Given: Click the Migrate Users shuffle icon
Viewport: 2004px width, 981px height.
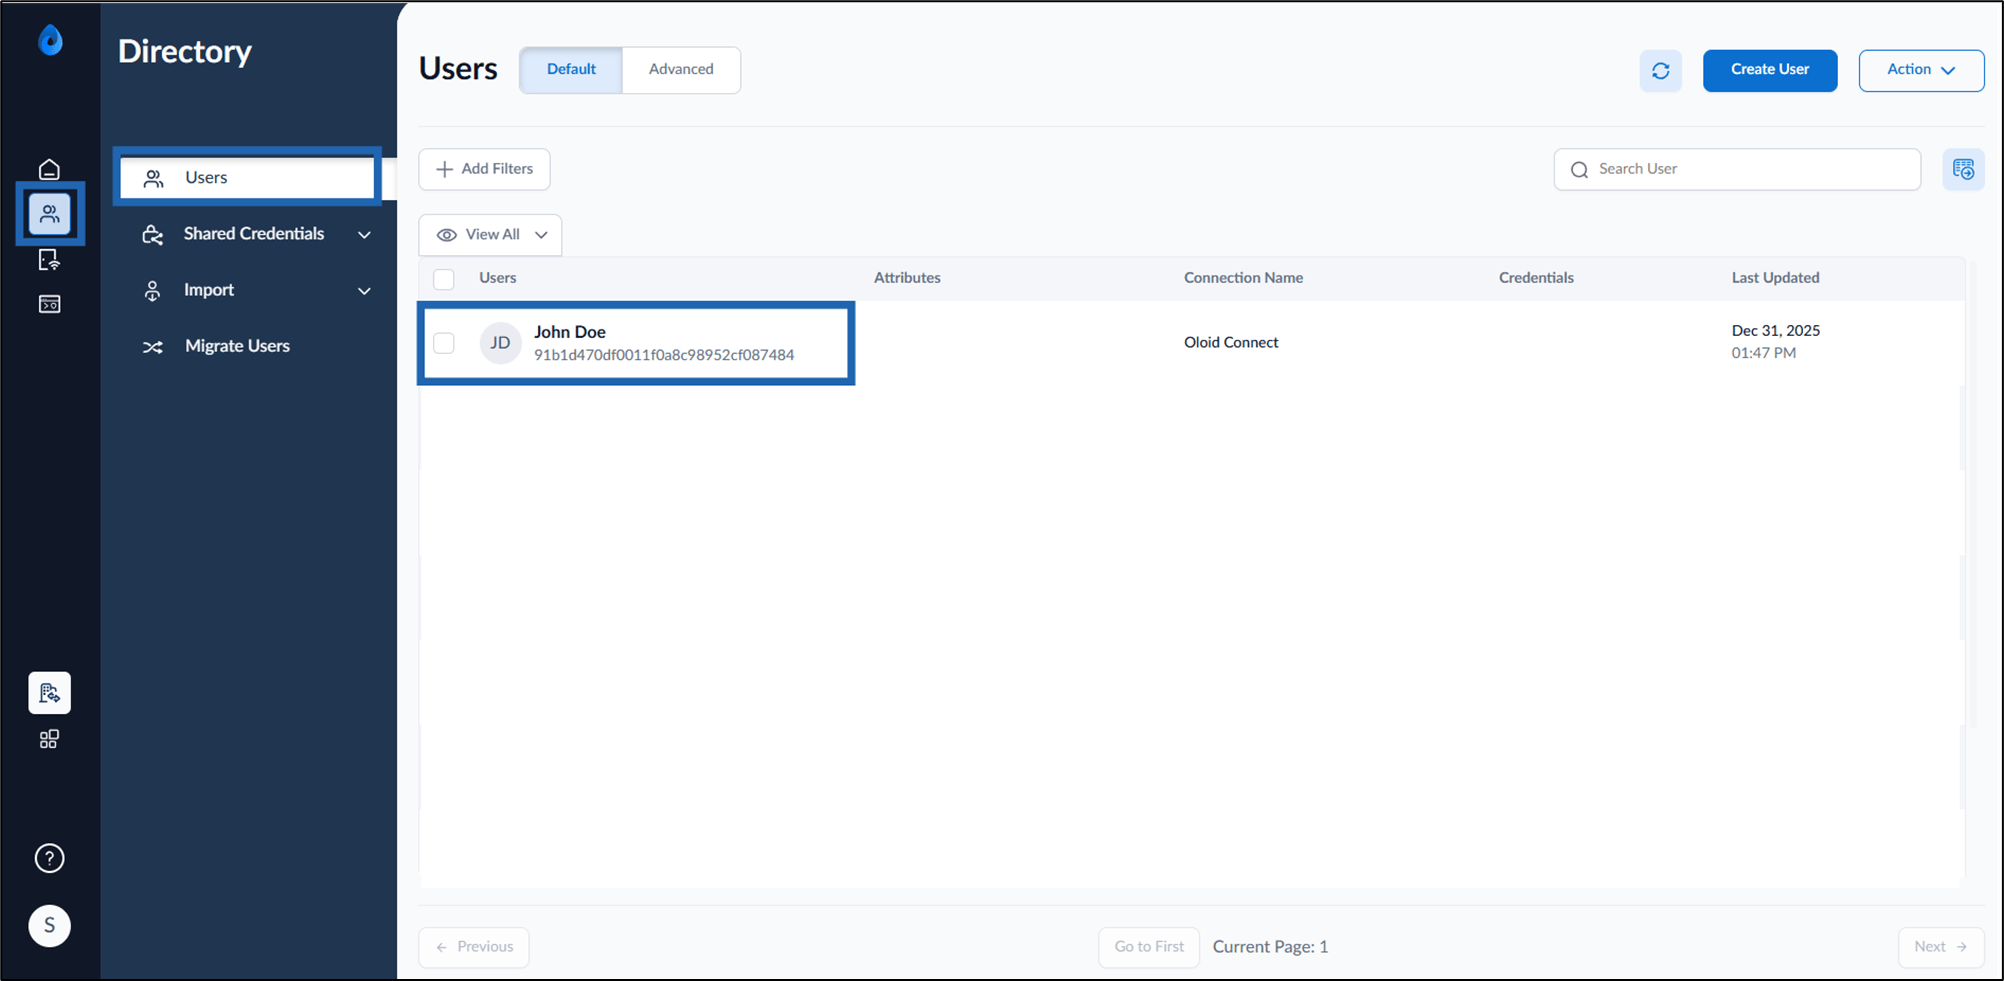Looking at the screenshot, I should point(152,347).
